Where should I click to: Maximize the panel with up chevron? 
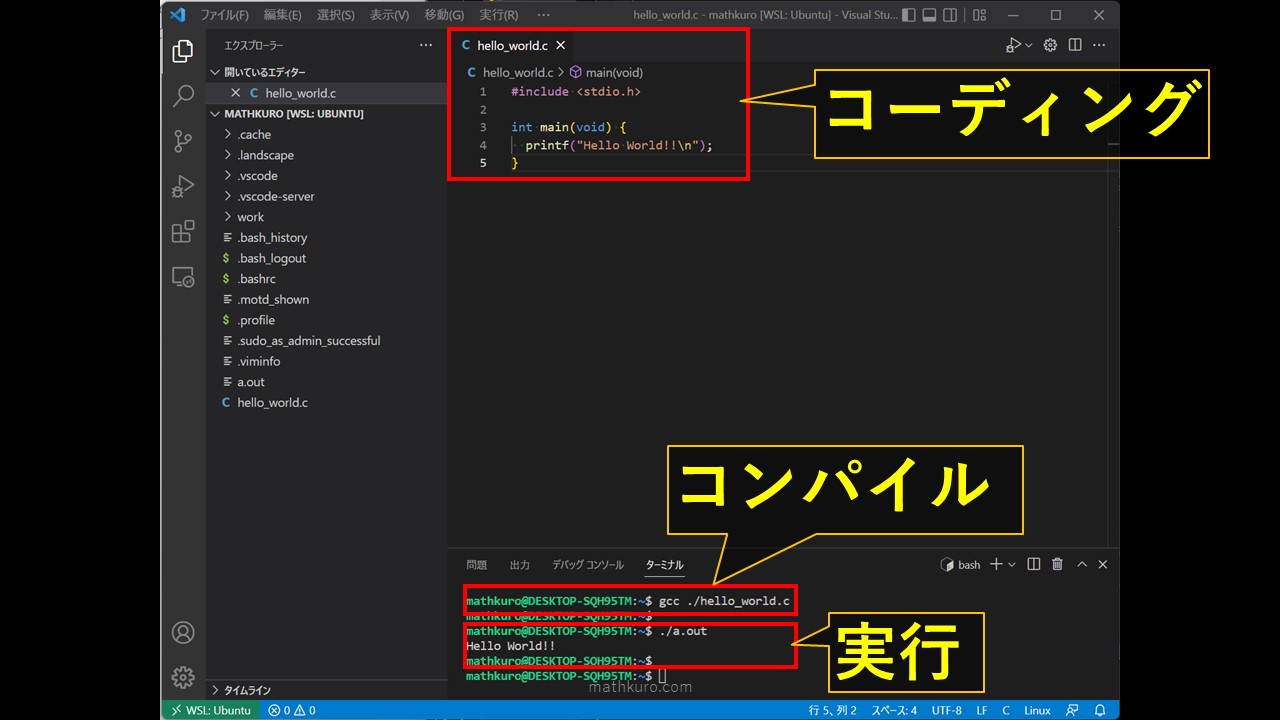tap(1082, 565)
